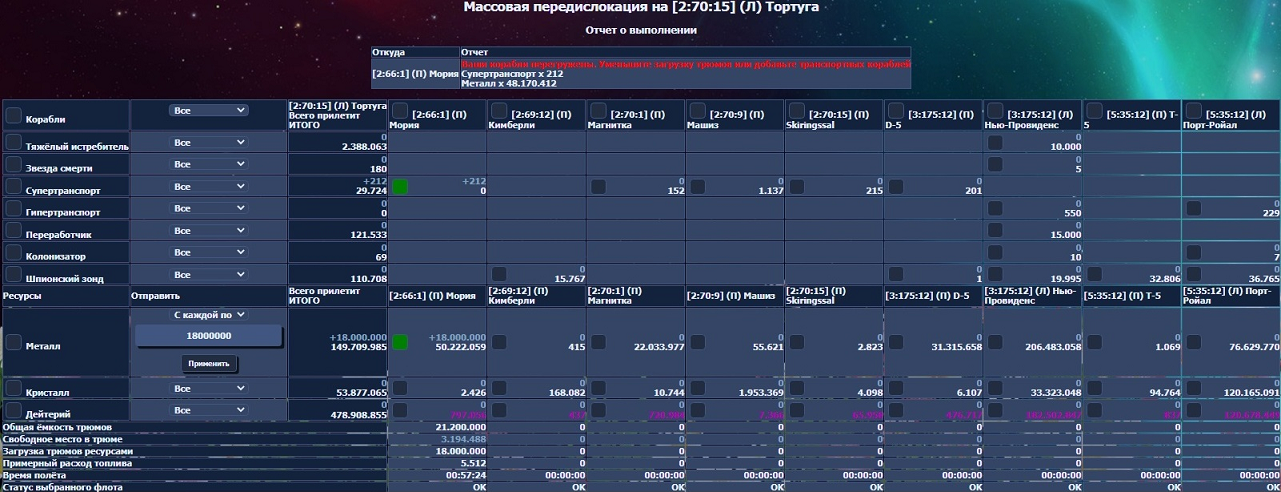1281x492 pixels.
Task: Select the Магнитка planet column checkbox
Action: point(597,111)
